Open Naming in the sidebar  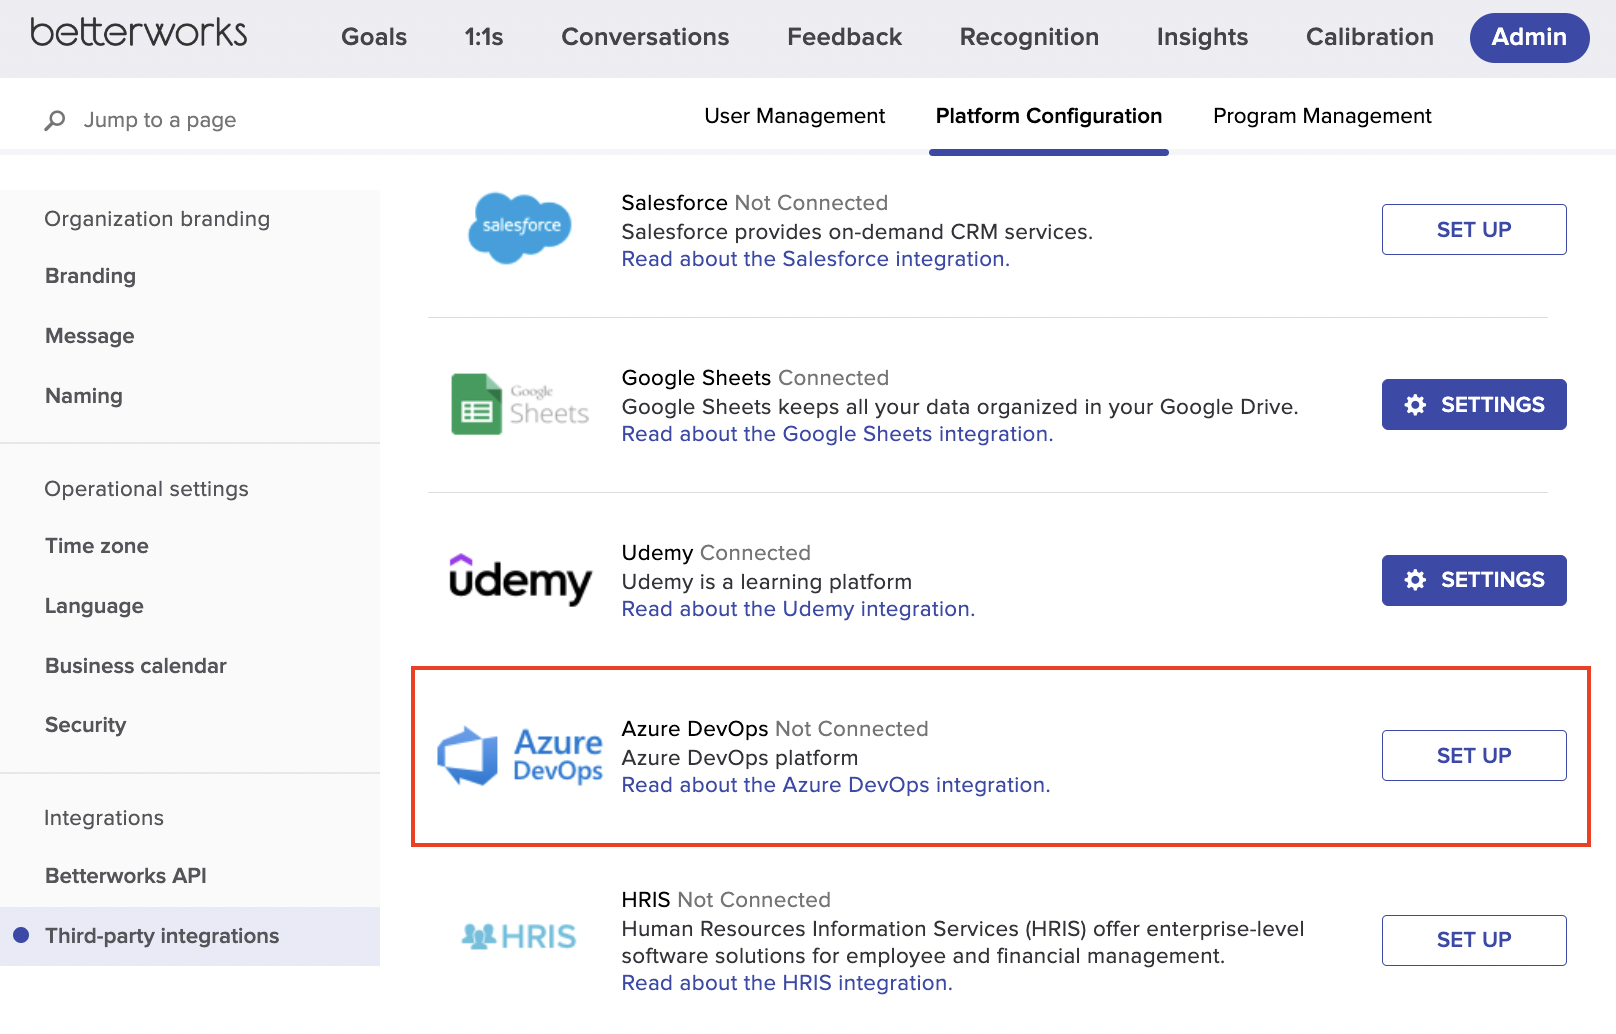[x=84, y=396]
